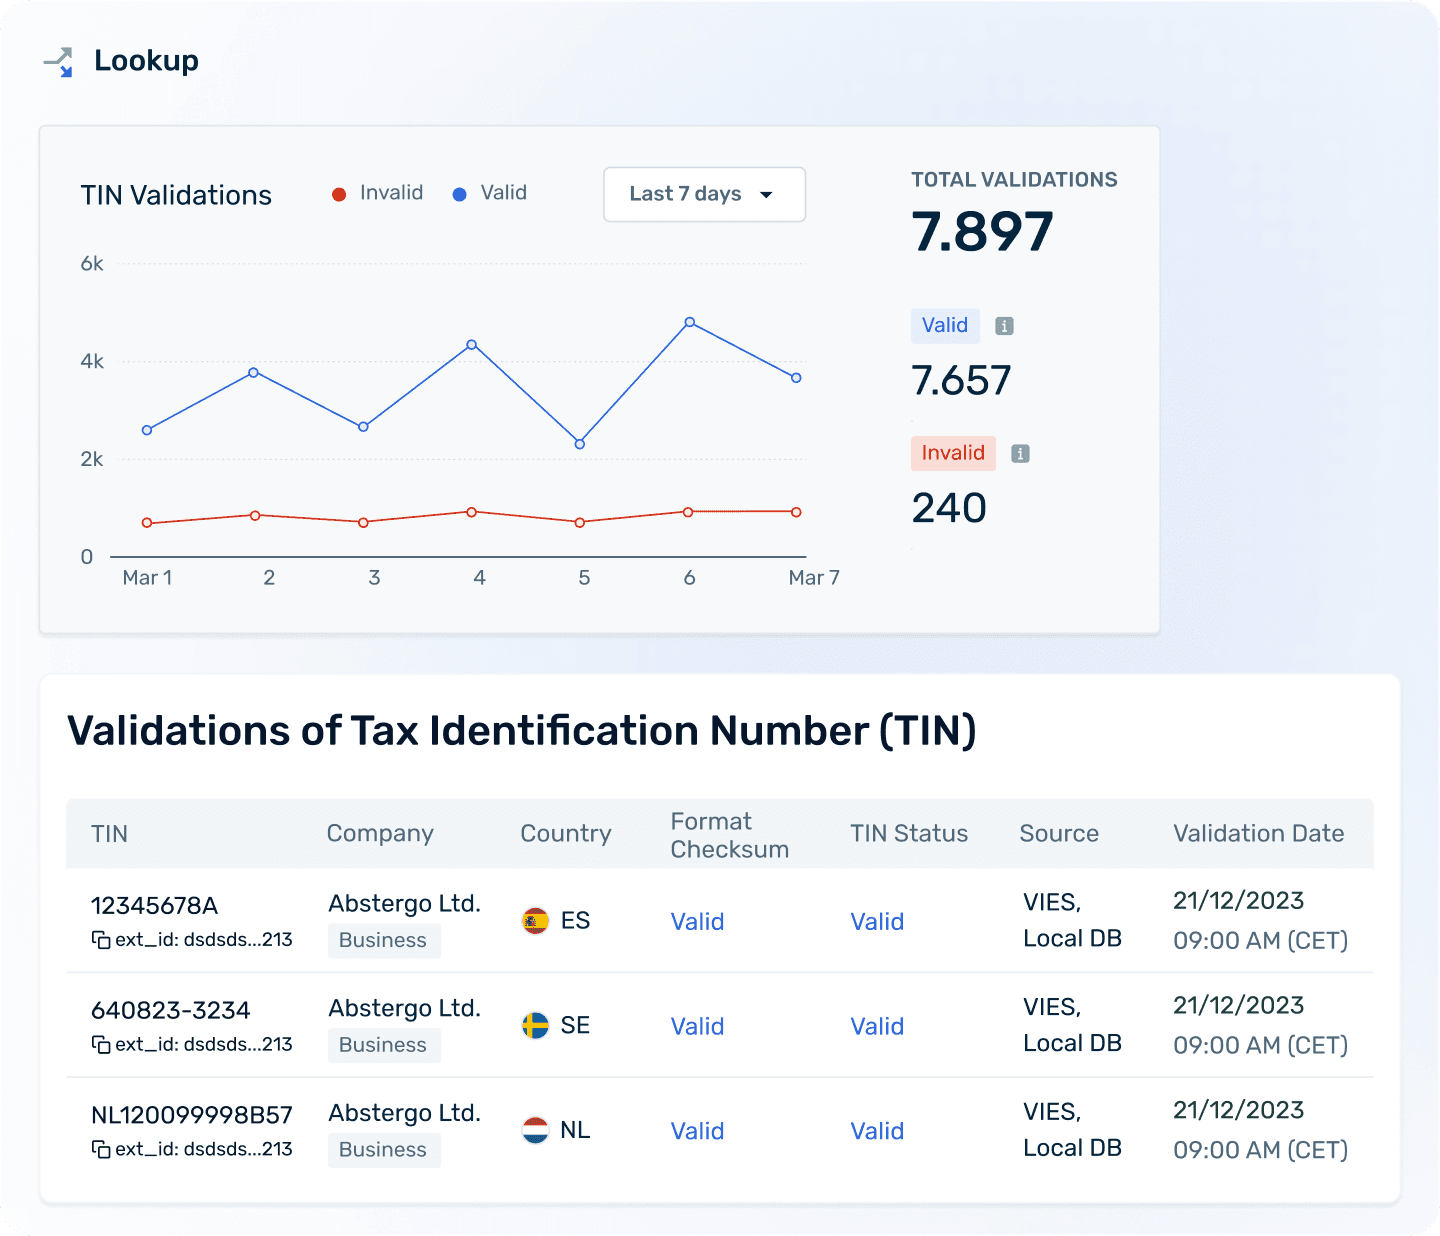Select the Mar 5 valid data point

pos(580,444)
